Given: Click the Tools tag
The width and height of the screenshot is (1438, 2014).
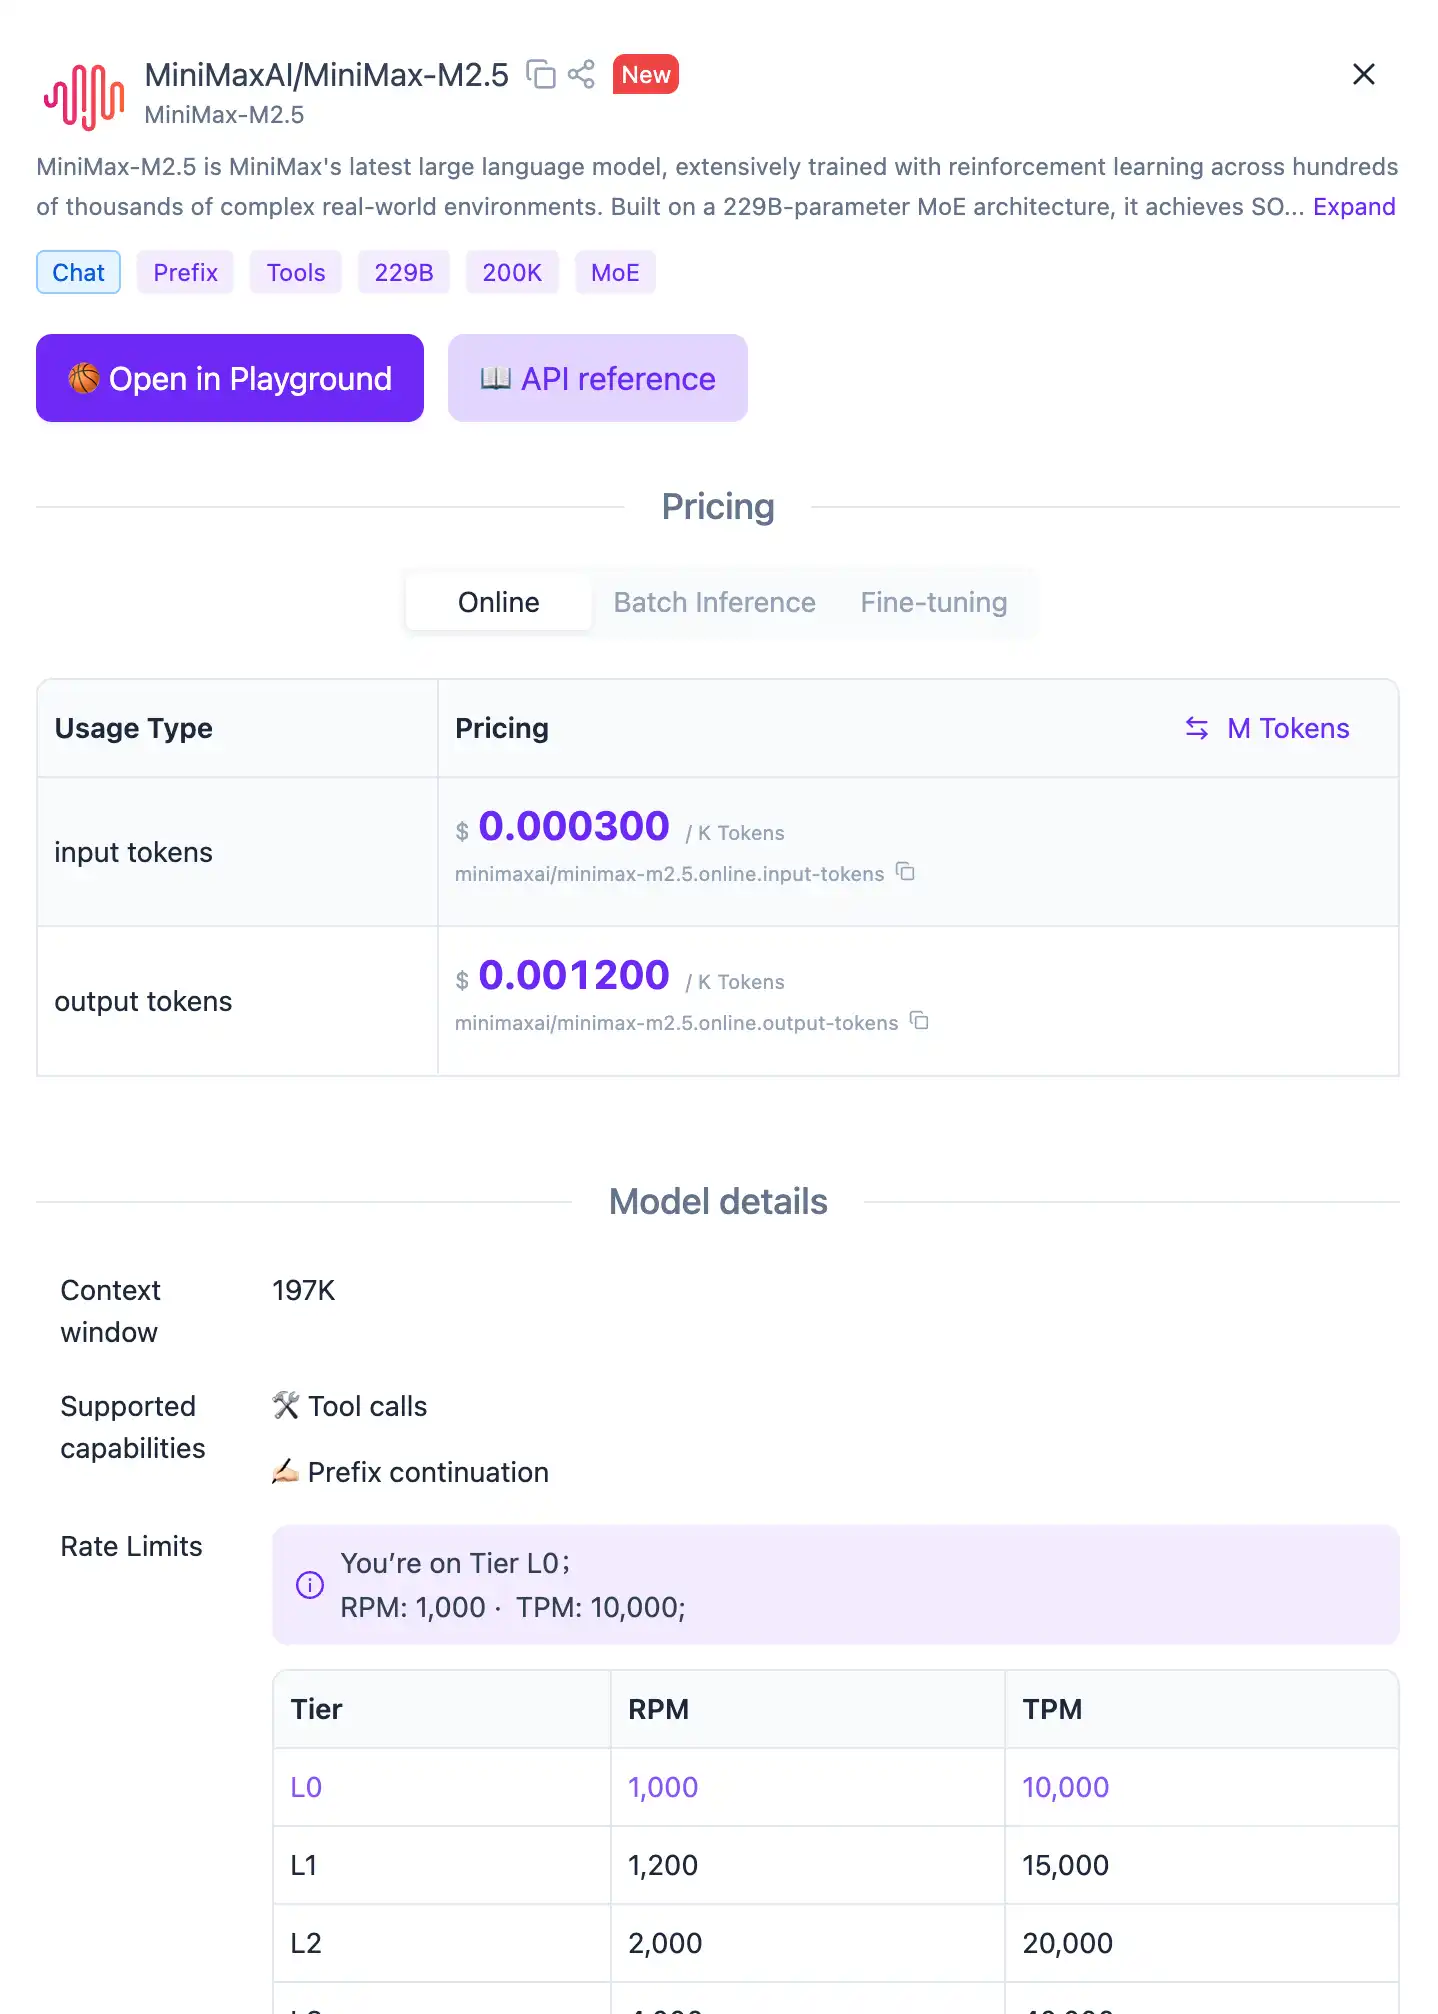Looking at the screenshot, I should click(x=295, y=273).
